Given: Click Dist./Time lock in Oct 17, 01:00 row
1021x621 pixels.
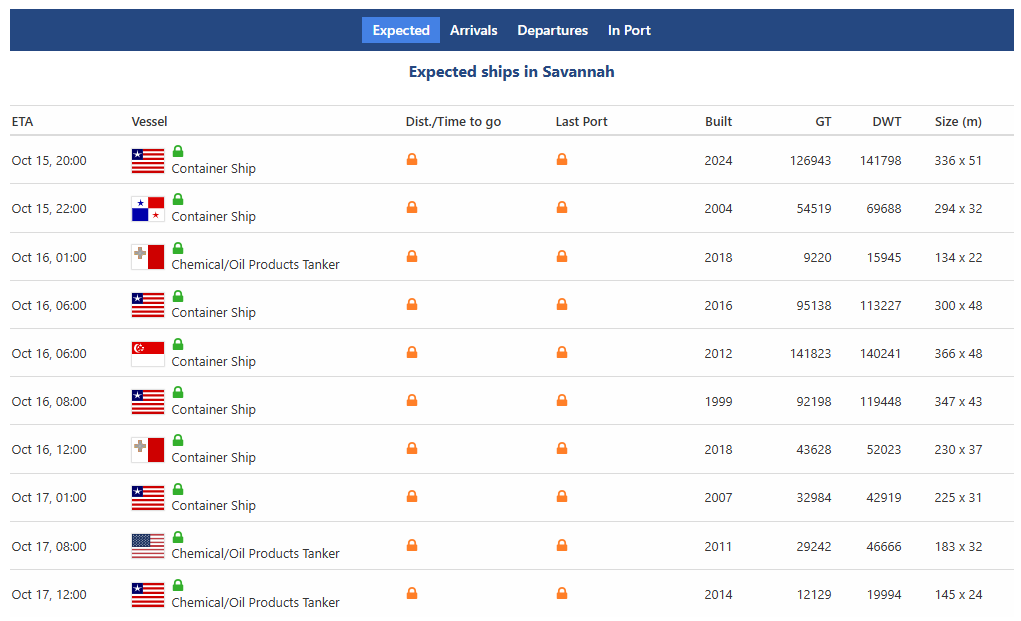Looking at the screenshot, I should tap(412, 497).
